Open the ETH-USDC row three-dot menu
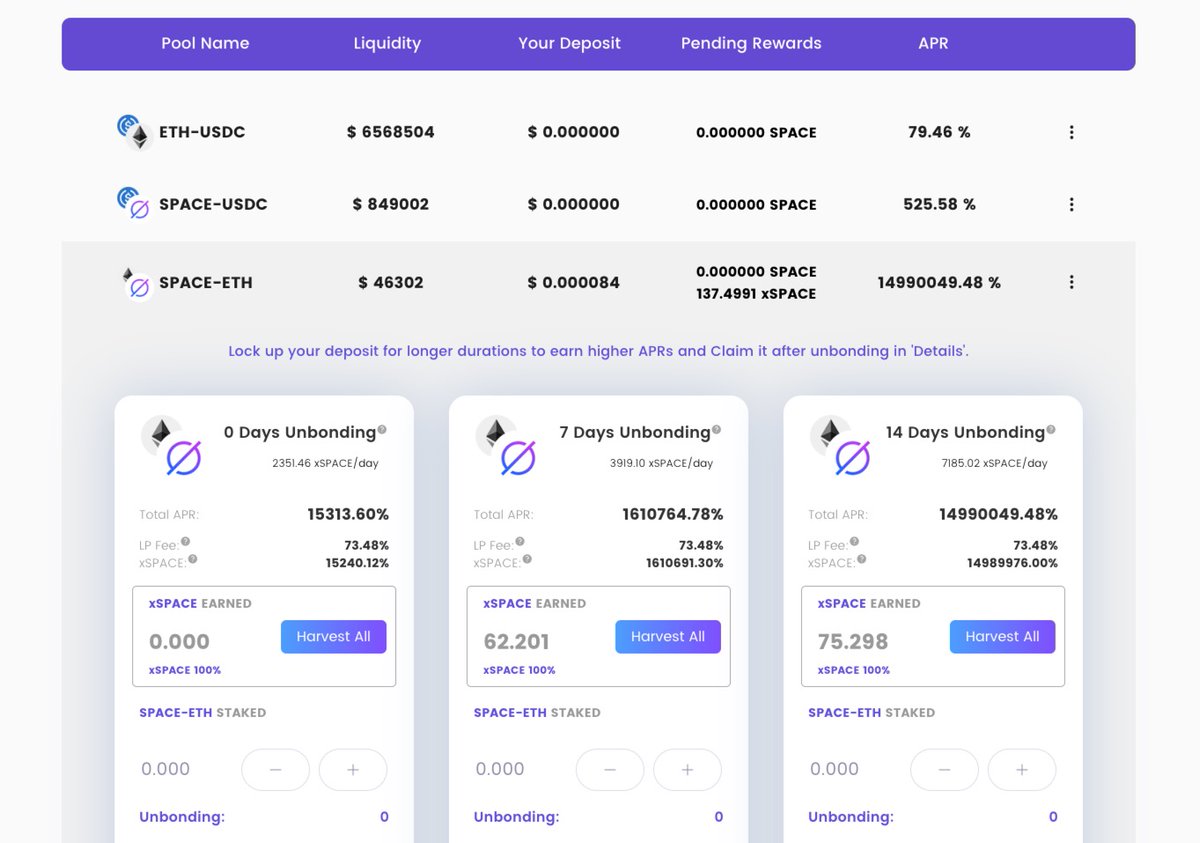The image size is (1200, 843). pos(1071,132)
